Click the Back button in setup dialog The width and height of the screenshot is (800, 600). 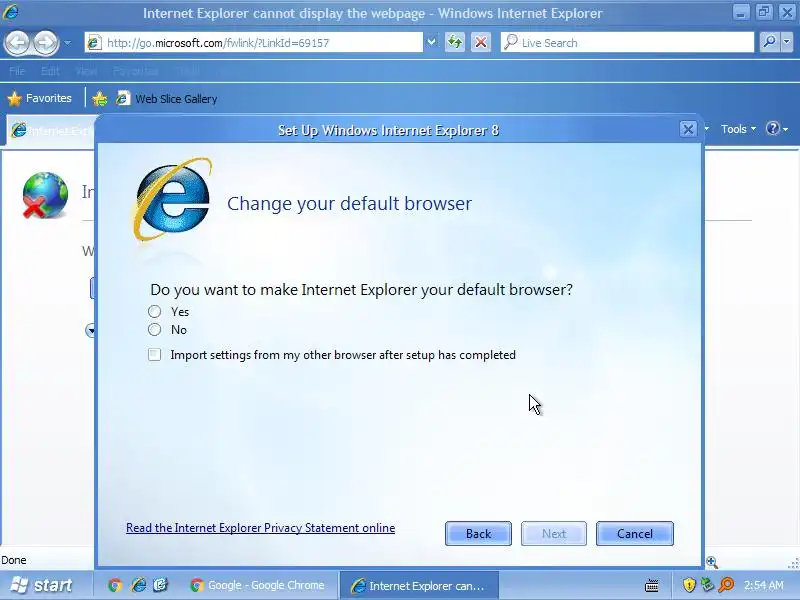(478, 534)
